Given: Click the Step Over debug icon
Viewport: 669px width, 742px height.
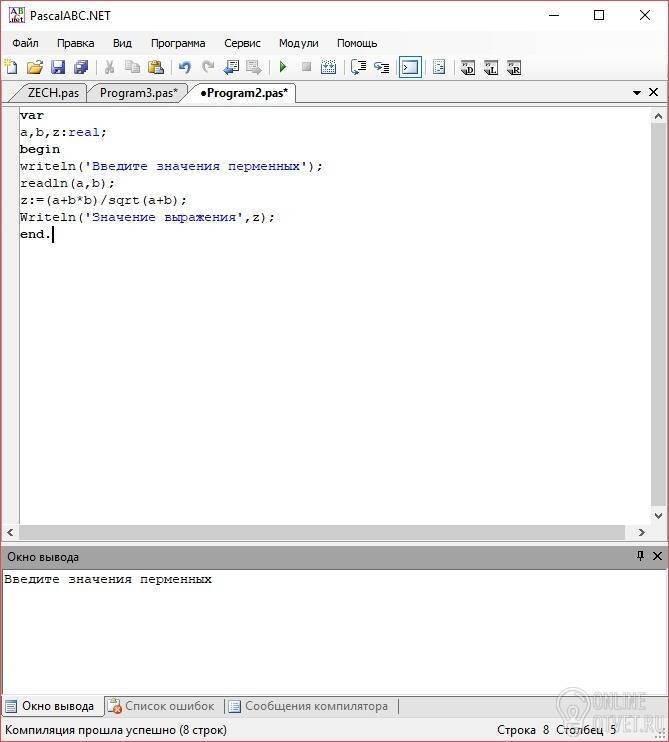Looking at the screenshot, I should (x=359, y=67).
